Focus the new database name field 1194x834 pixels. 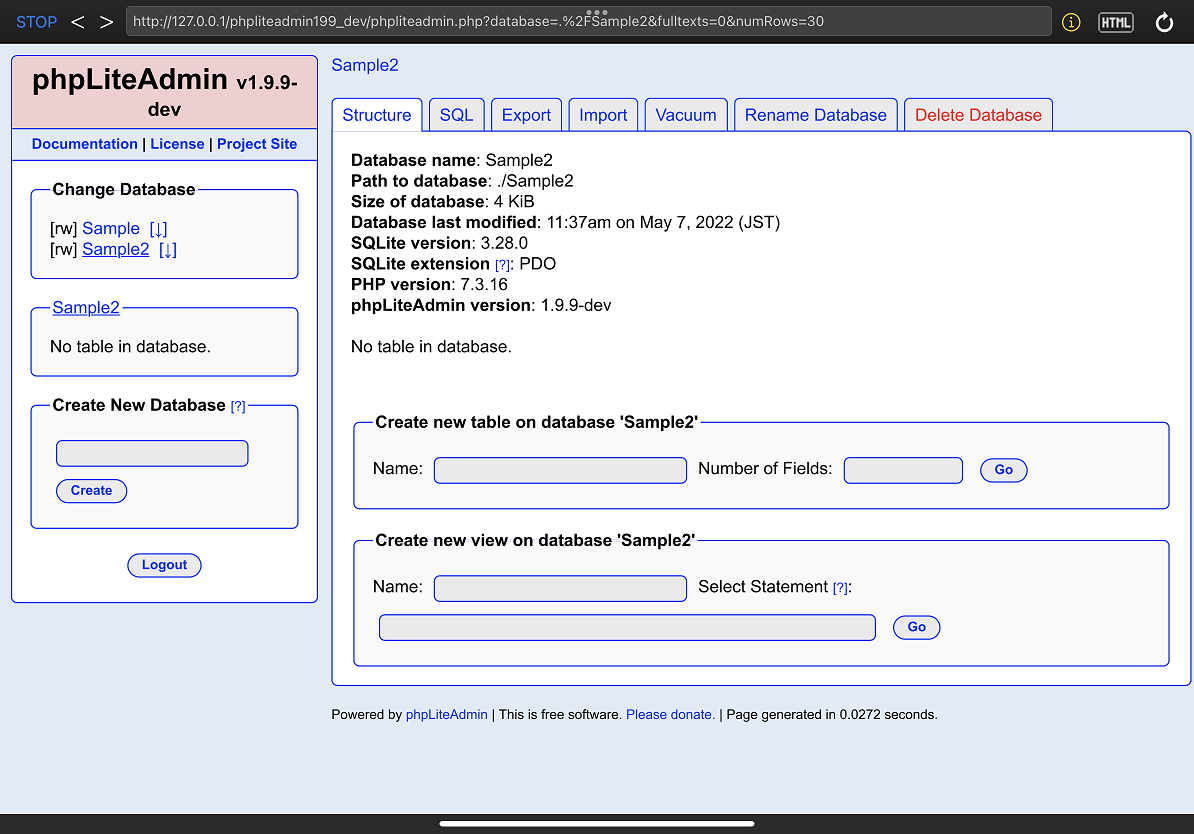(152, 453)
